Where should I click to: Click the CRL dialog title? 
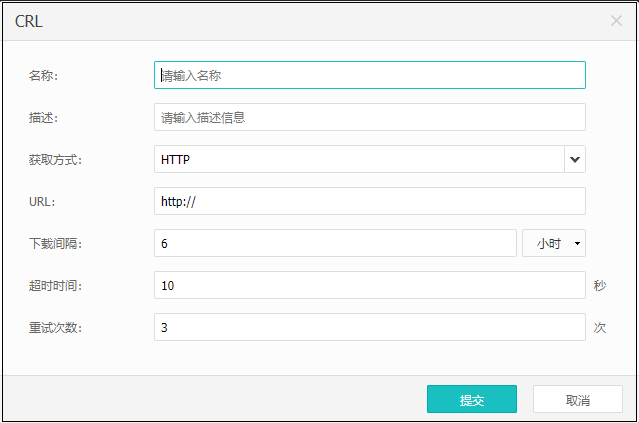point(29,20)
